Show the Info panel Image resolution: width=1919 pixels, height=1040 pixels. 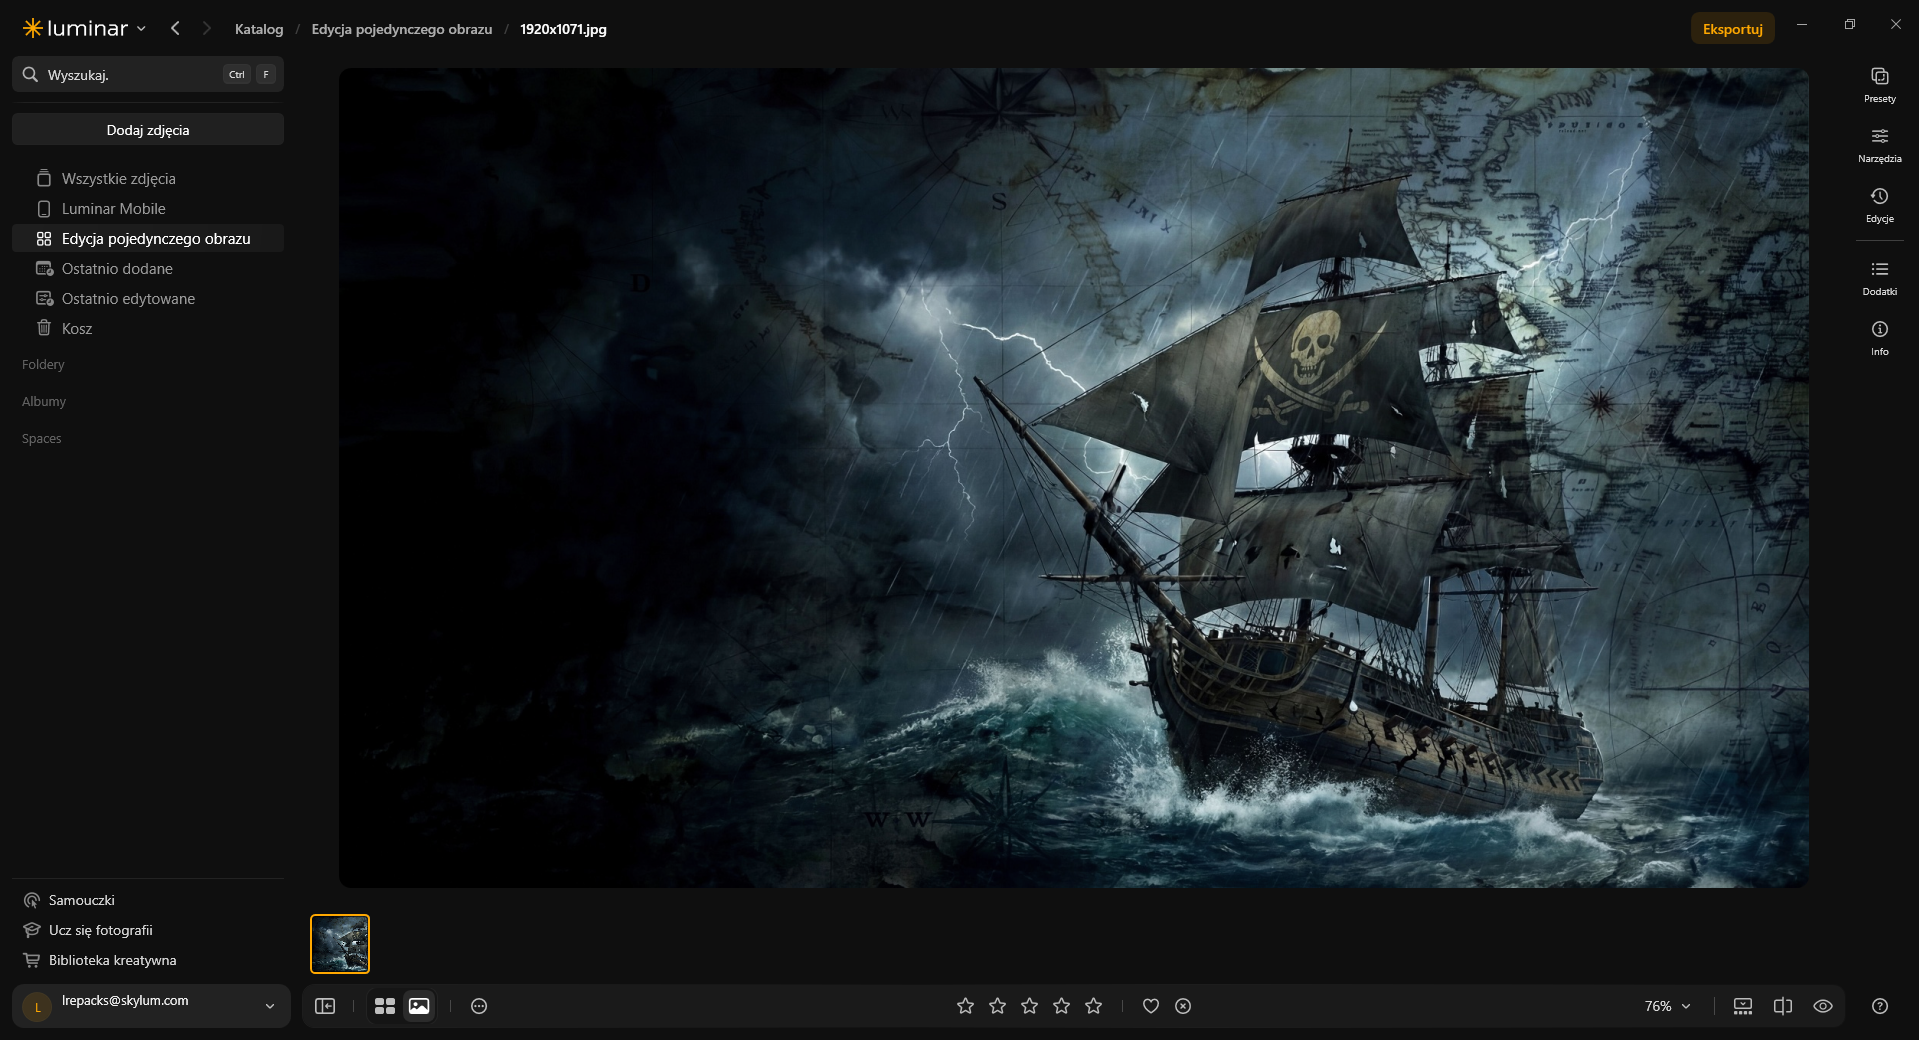[1879, 338]
